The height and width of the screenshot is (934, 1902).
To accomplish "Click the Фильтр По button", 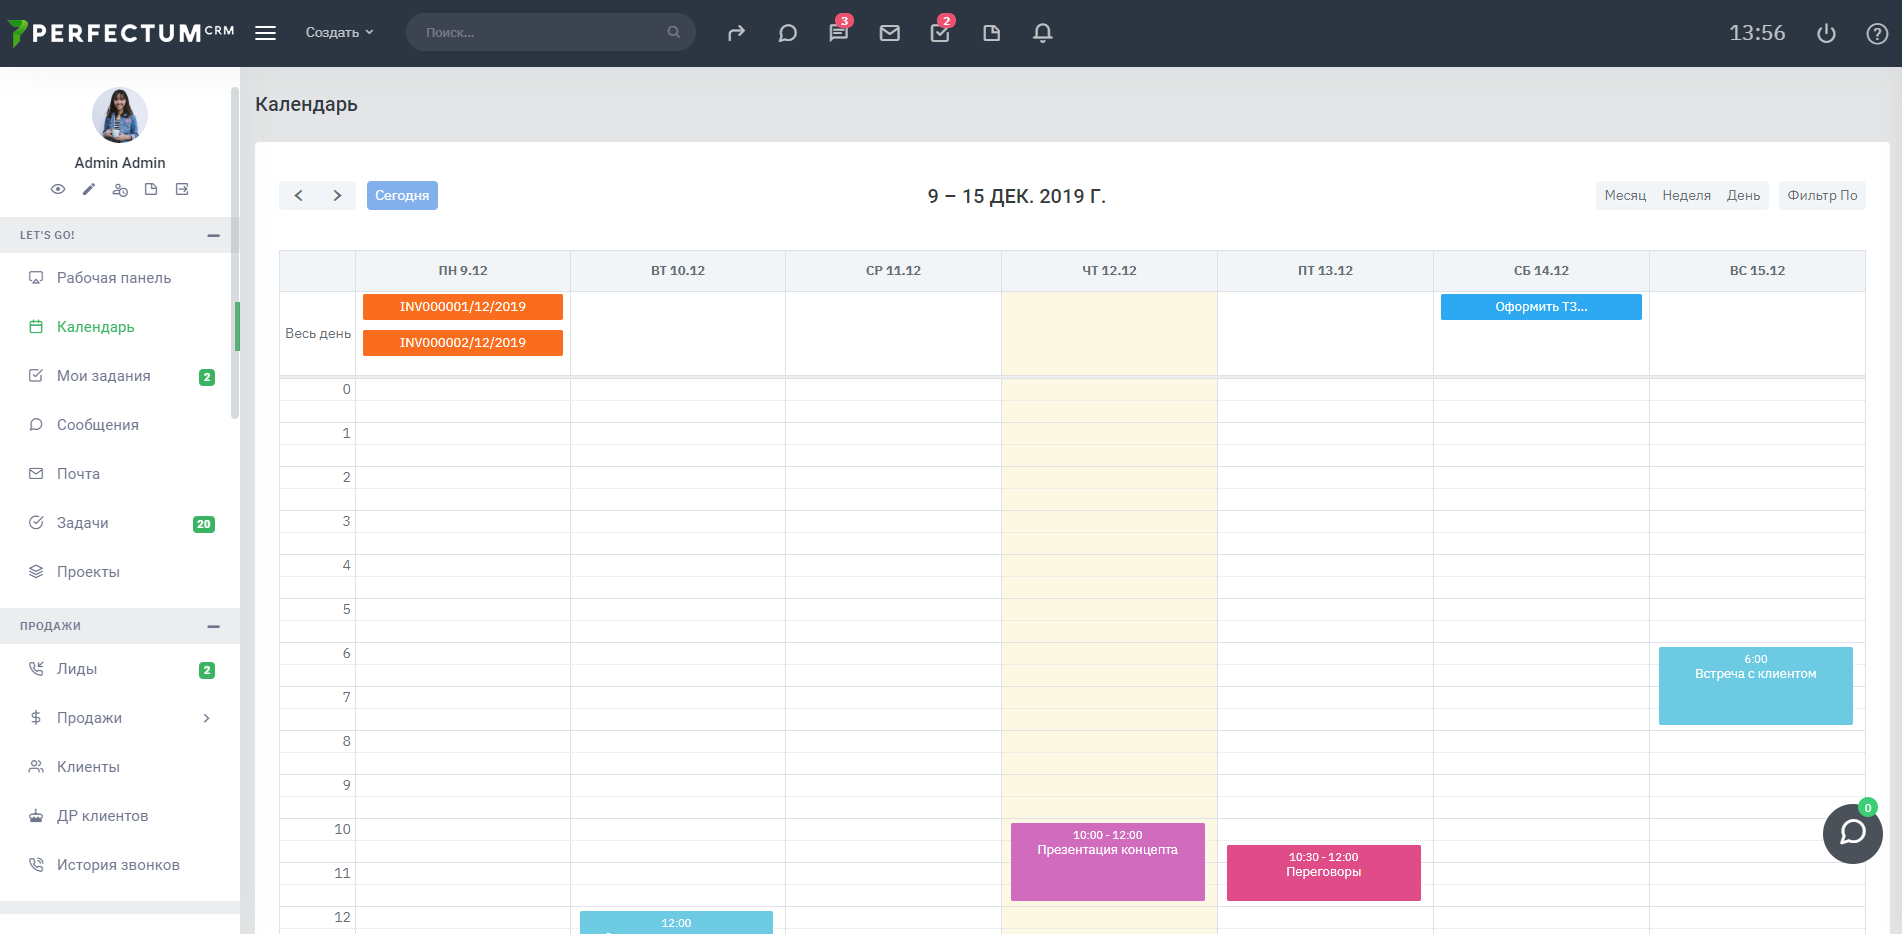I will point(1821,195).
